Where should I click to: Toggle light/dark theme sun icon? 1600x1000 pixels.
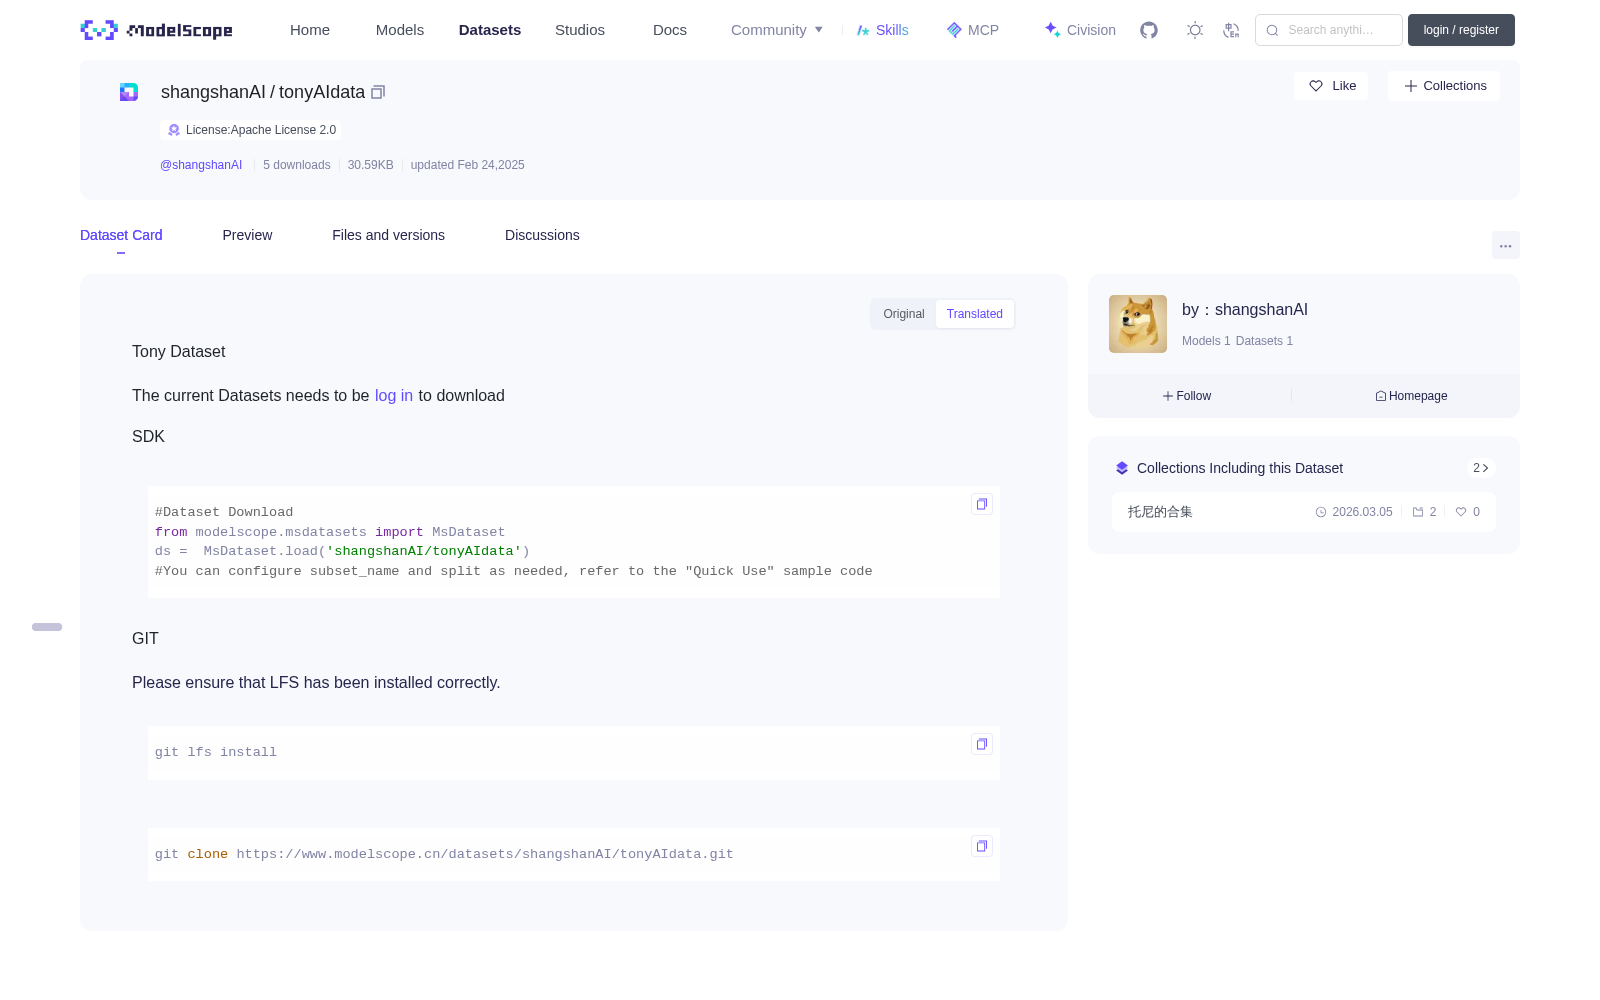click(1195, 30)
